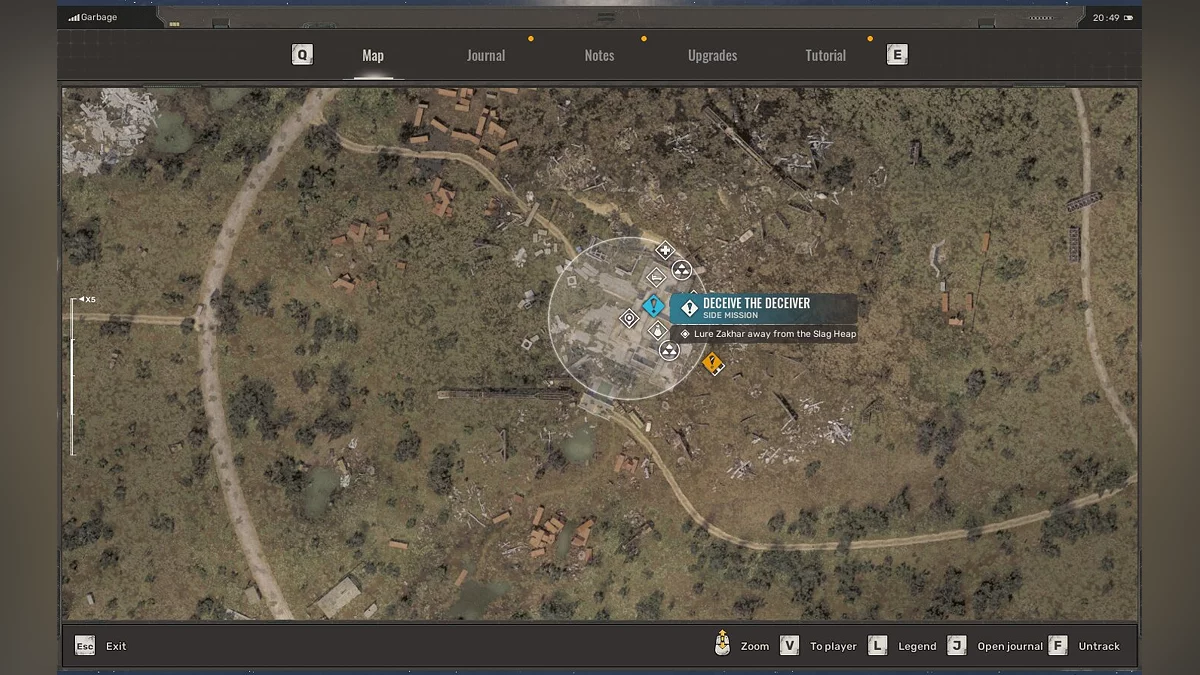Click To player button
The image size is (1200, 675).
[818, 646]
